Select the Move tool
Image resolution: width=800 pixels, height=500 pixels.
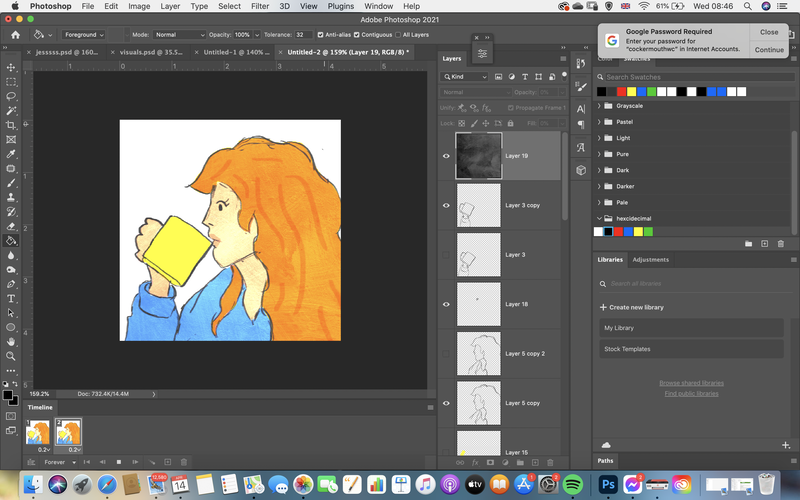click(11, 67)
